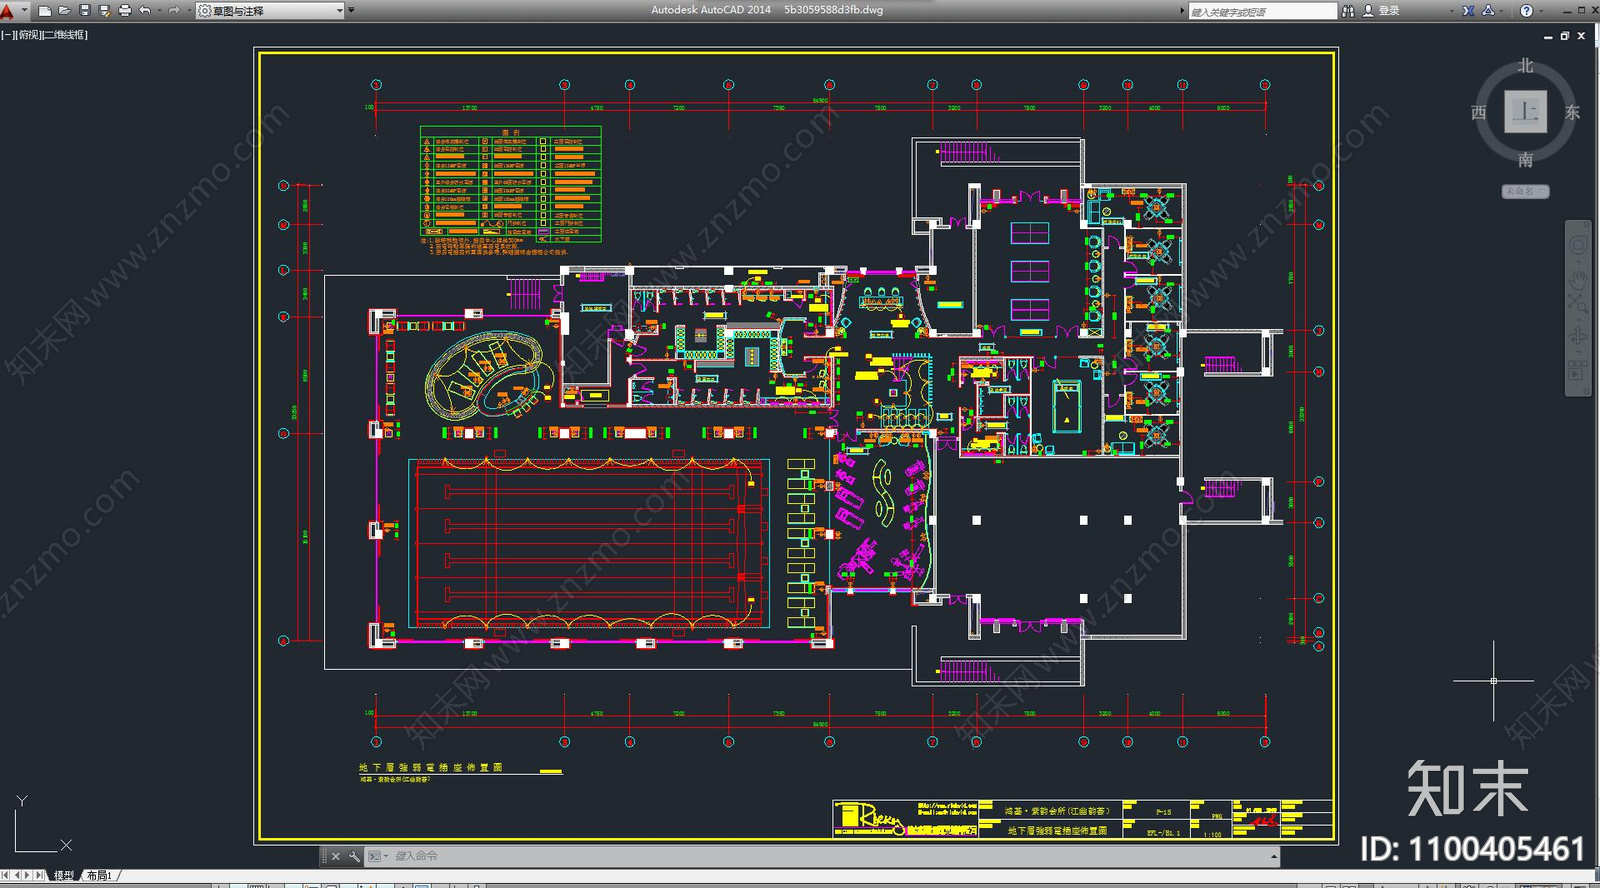
Task: Click the Help question mark icon
Action: [x=1526, y=11]
